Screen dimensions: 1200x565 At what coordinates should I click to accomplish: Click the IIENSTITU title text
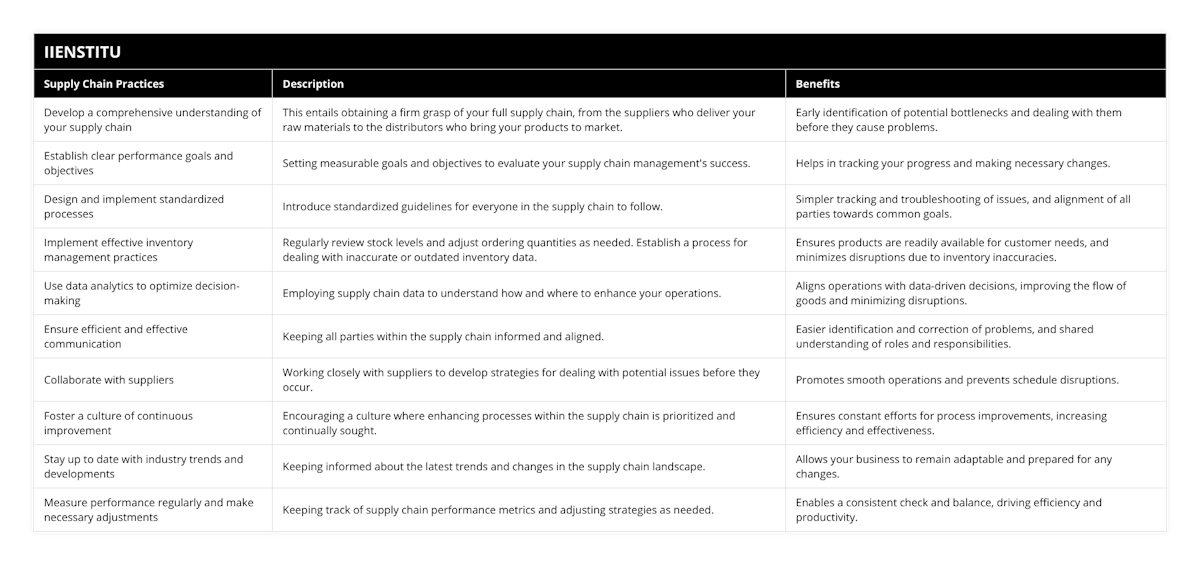coord(83,52)
